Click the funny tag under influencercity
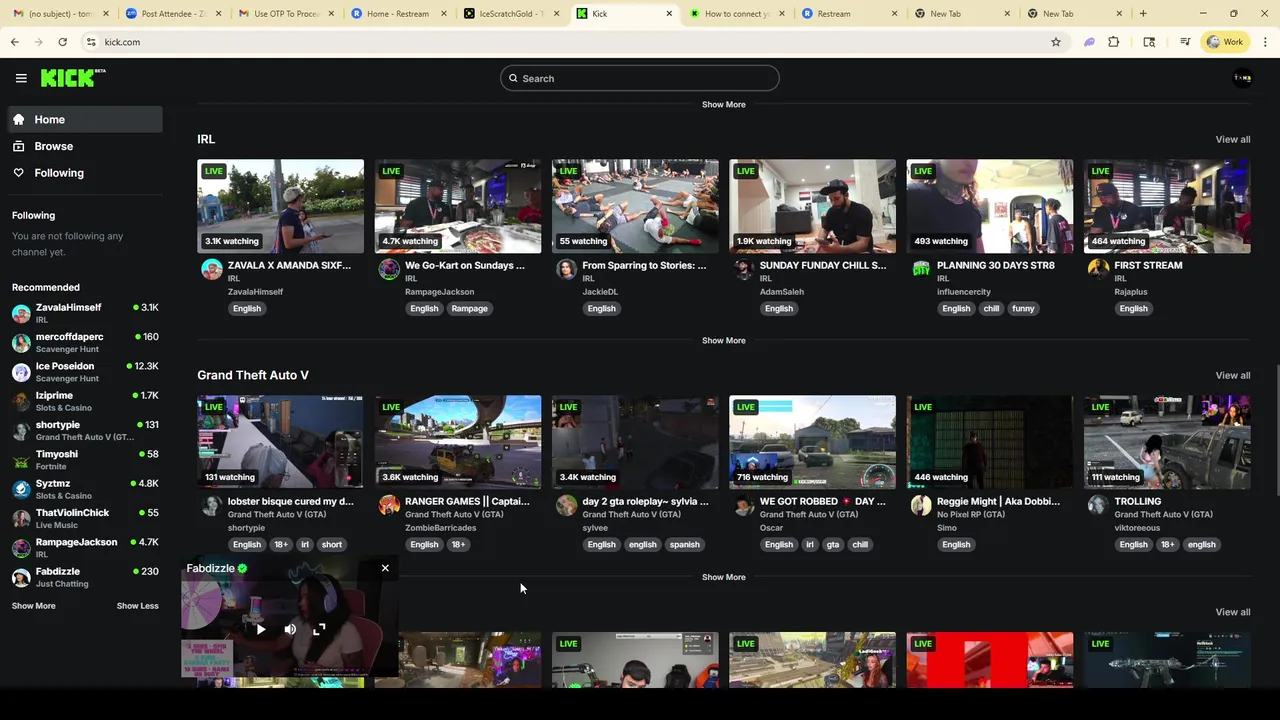 coord(1023,308)
